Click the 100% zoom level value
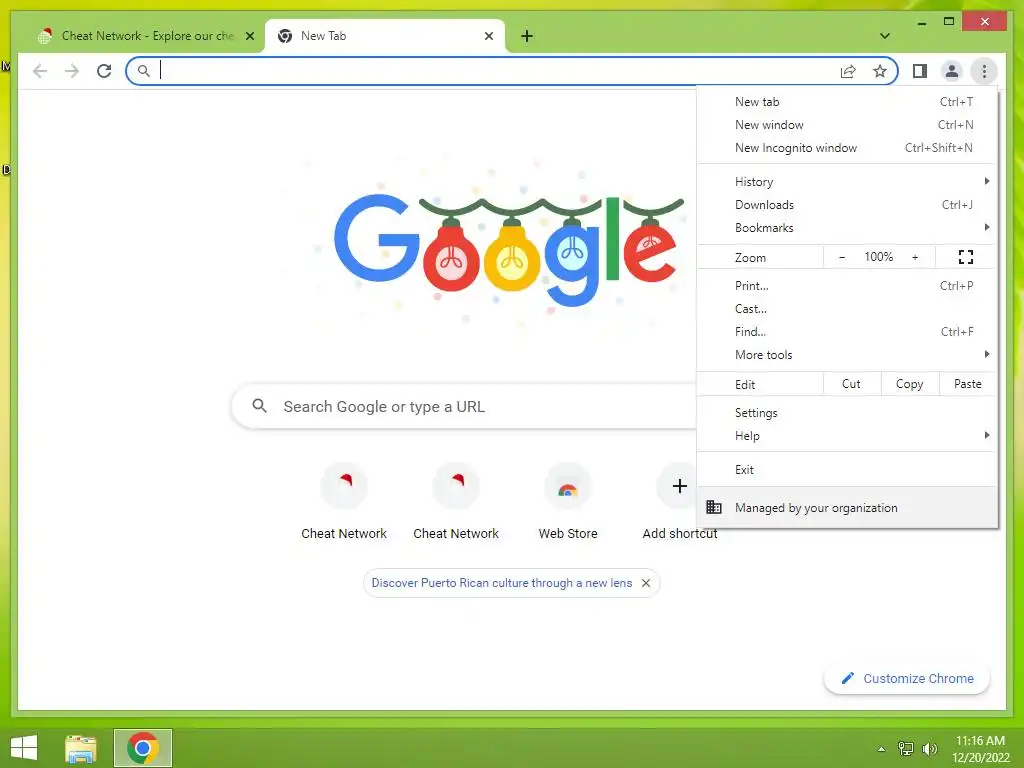The image size is (1024, 768). (878, 257)
